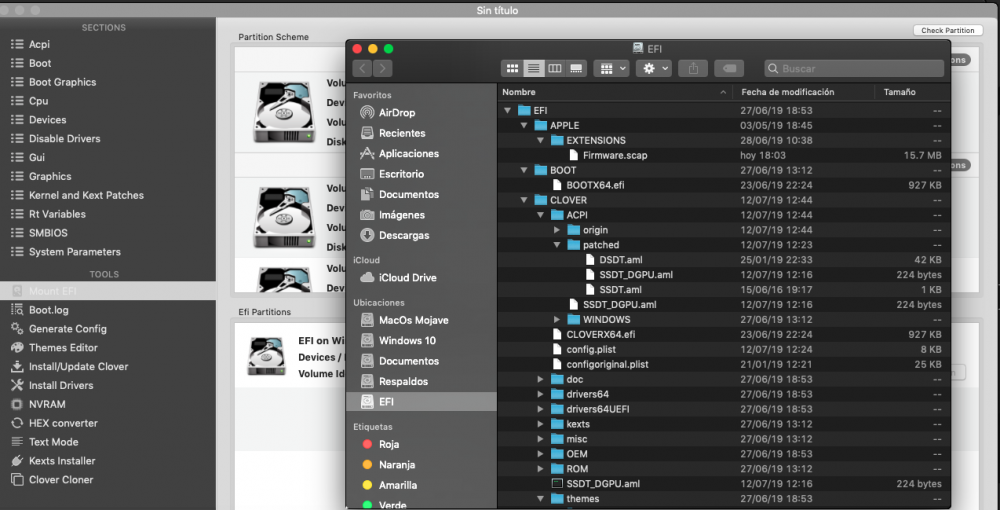Viewport: 1000px width, 510px height.
Task: Open the SMBIOS section
Action: pos(48,233)
